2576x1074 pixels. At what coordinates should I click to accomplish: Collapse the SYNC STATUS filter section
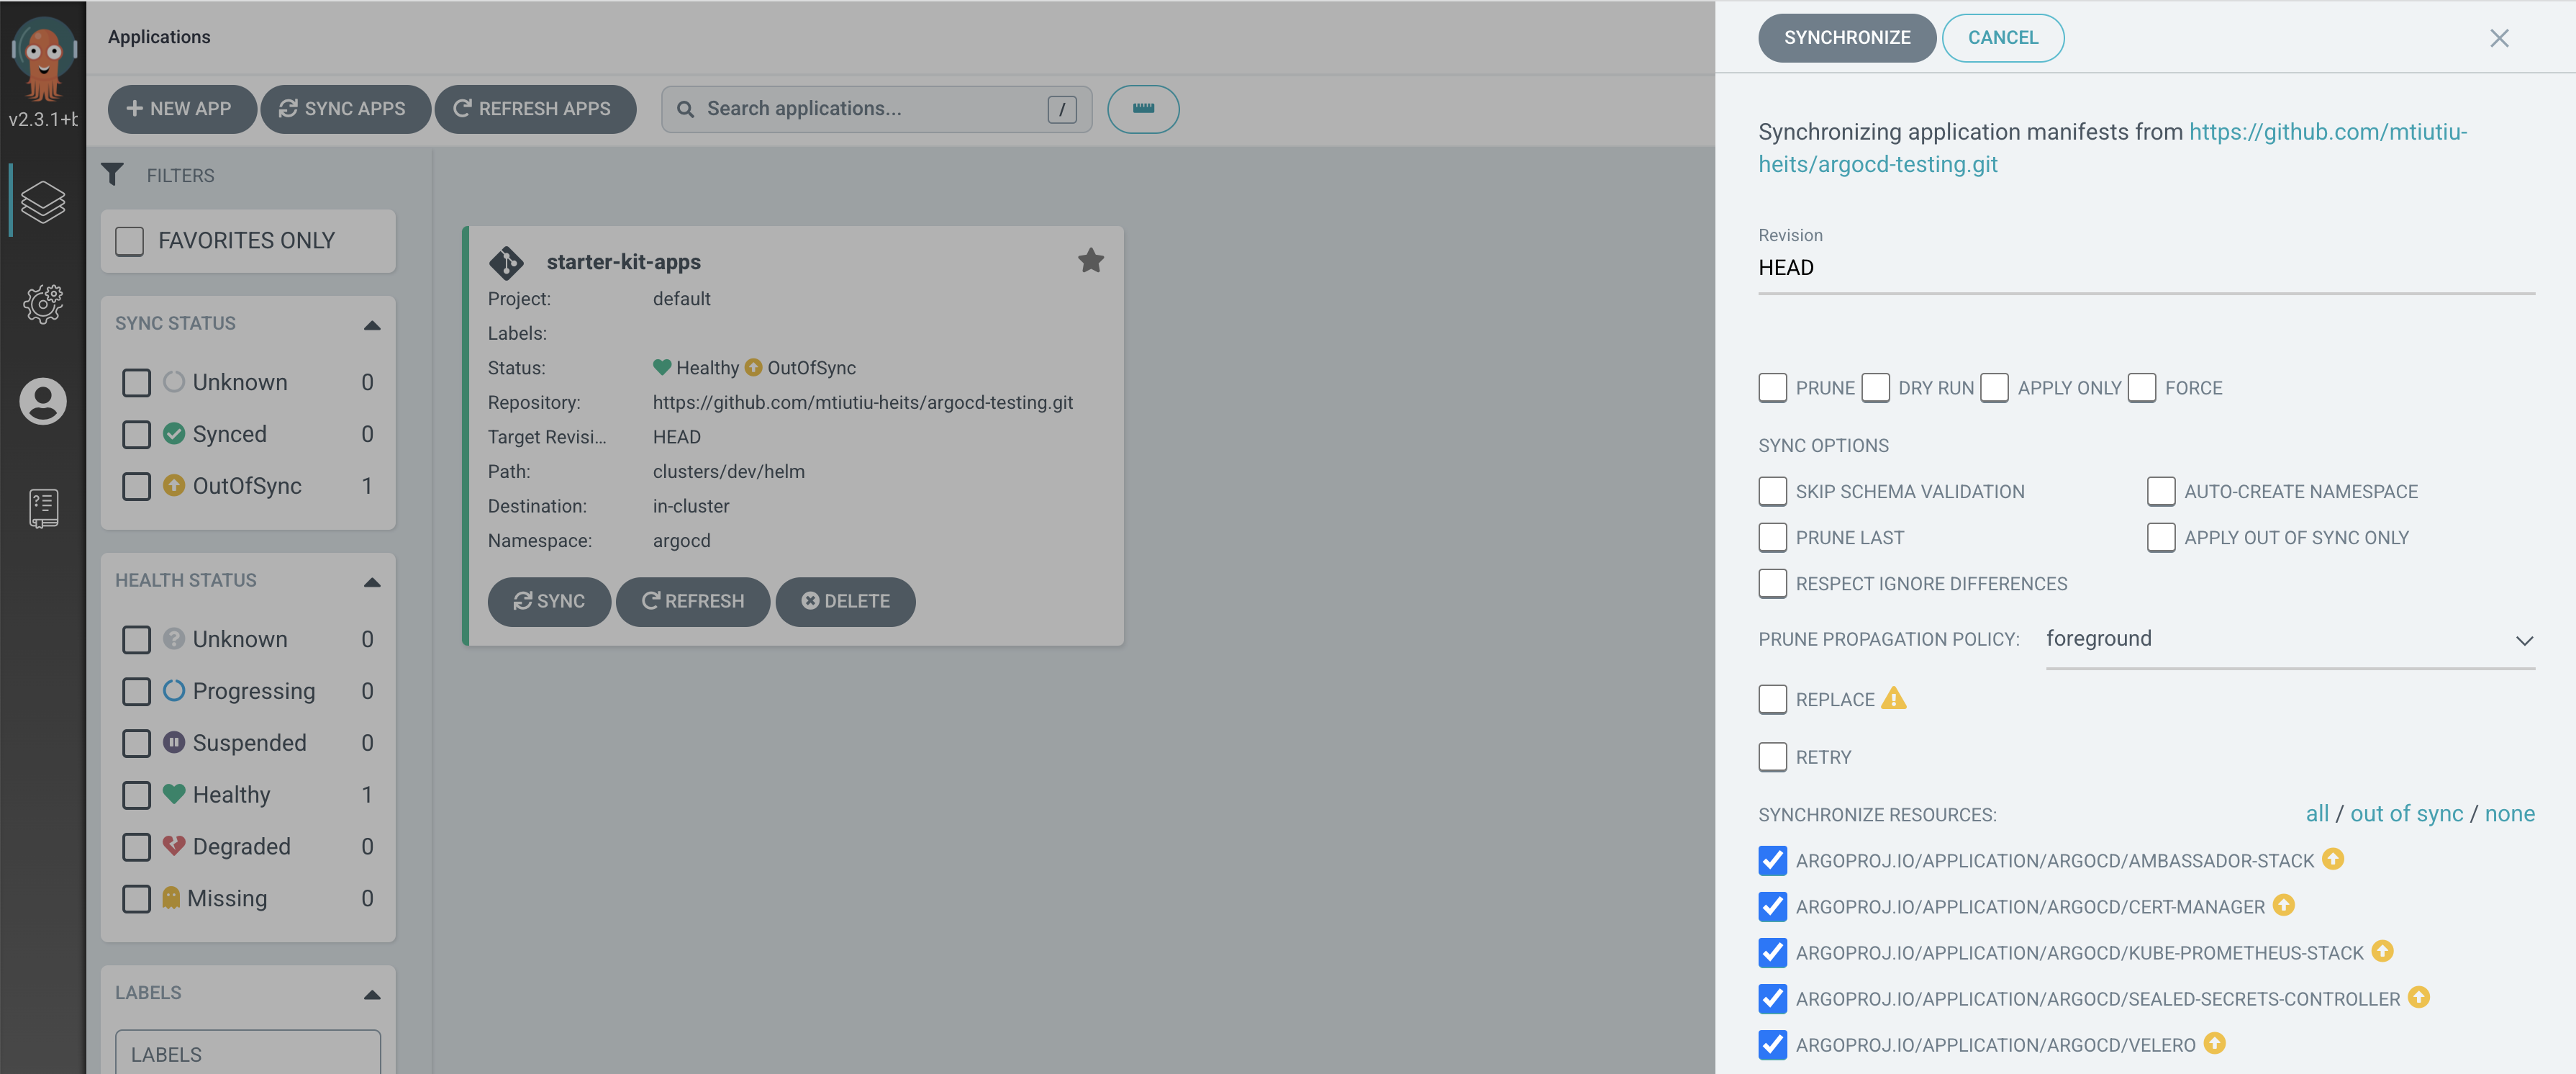(x=372, y=325)
